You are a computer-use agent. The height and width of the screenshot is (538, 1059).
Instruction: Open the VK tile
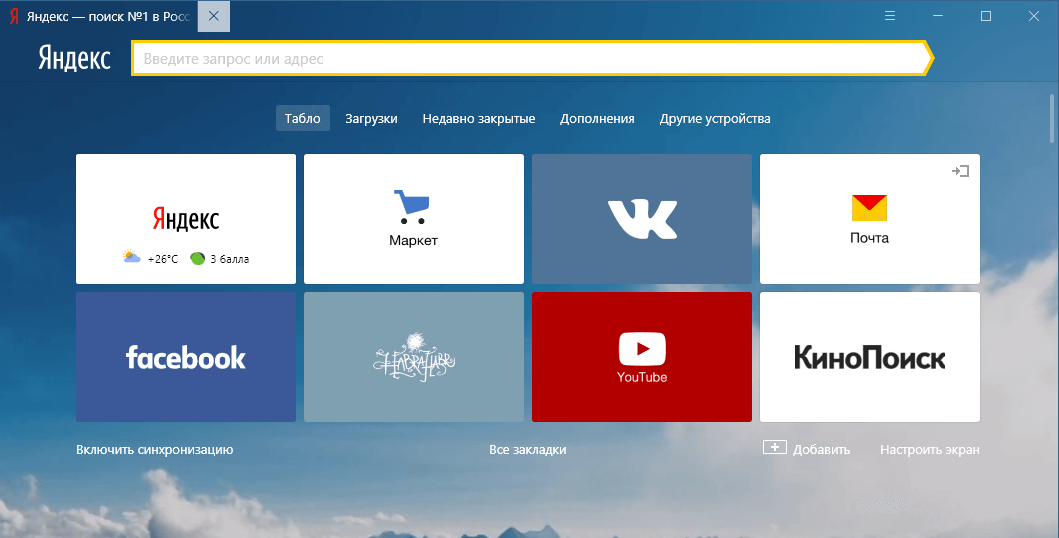(642, 219)
